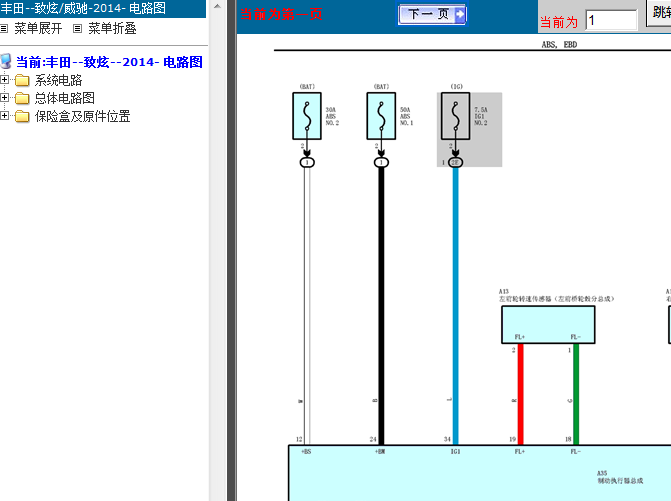Click the ABS, EBD diagram title
The image size is (671, 501).
[559, 44]
